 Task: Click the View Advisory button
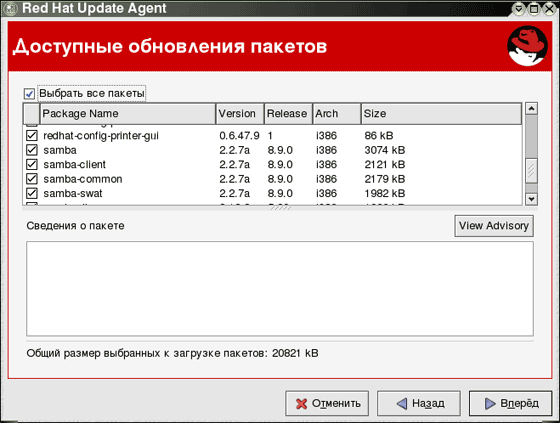click(x=494, y=226)
